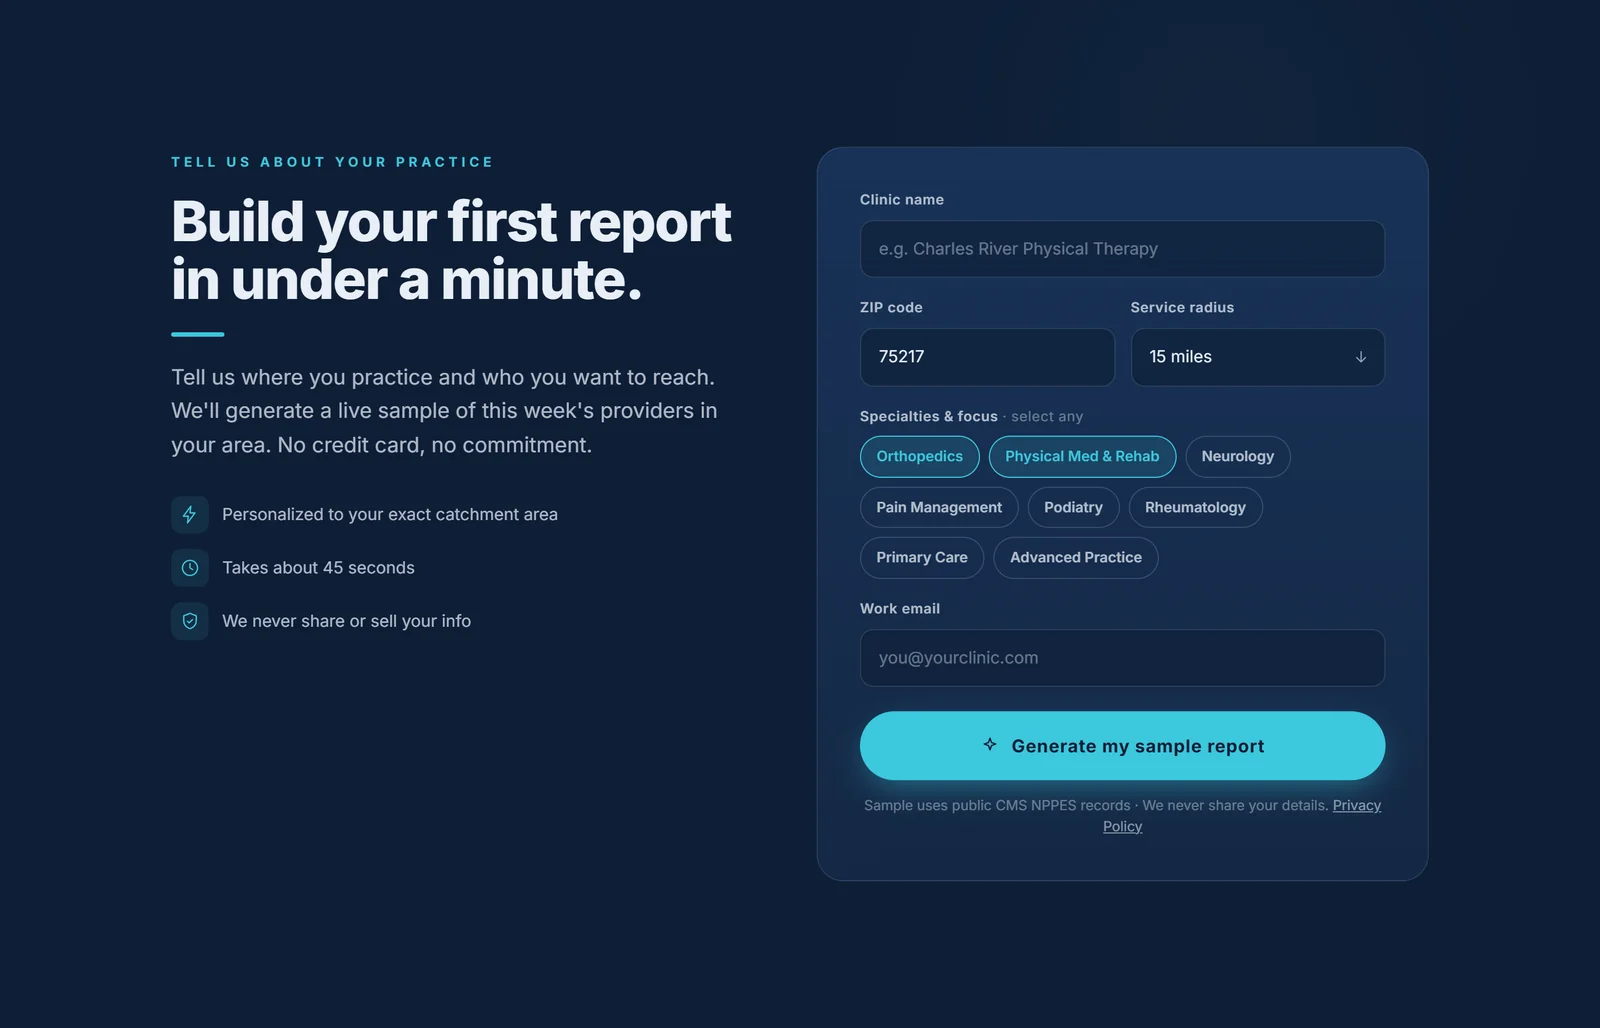This screenshot has height=1028, width=1600.
Task: Select the Rheumatology specialty chip
Action: 1195,508
